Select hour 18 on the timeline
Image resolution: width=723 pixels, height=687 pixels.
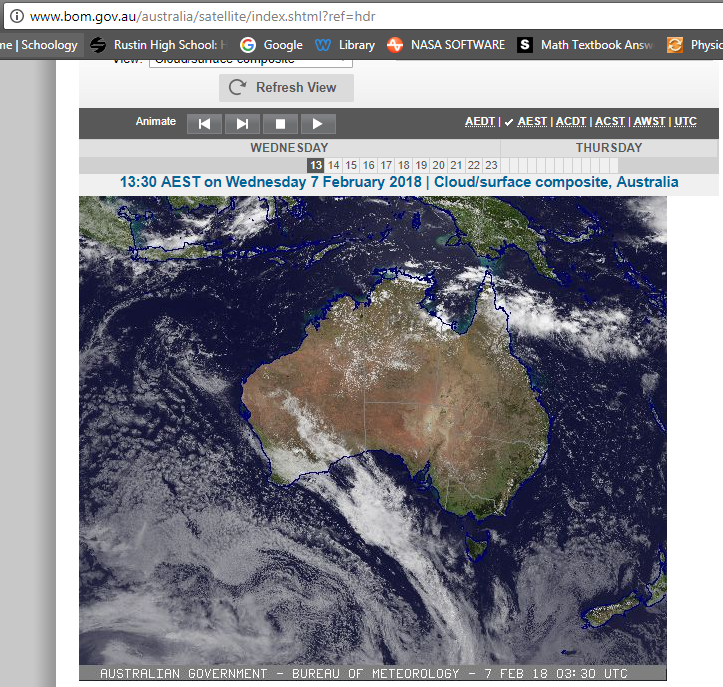[403, 165]
